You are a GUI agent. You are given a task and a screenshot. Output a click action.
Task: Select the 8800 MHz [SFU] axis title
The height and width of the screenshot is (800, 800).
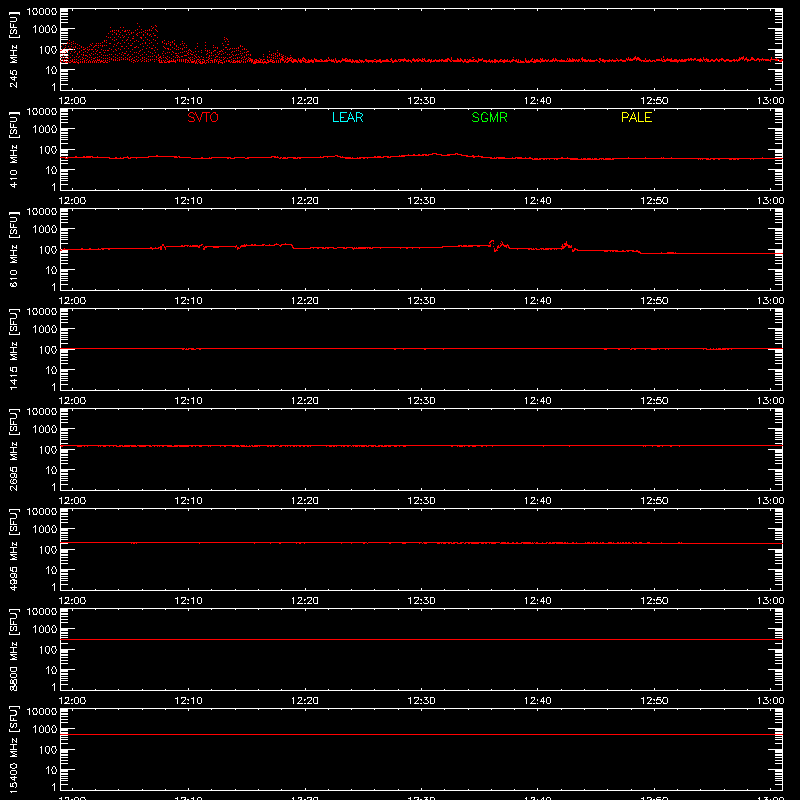pos(13,649)
